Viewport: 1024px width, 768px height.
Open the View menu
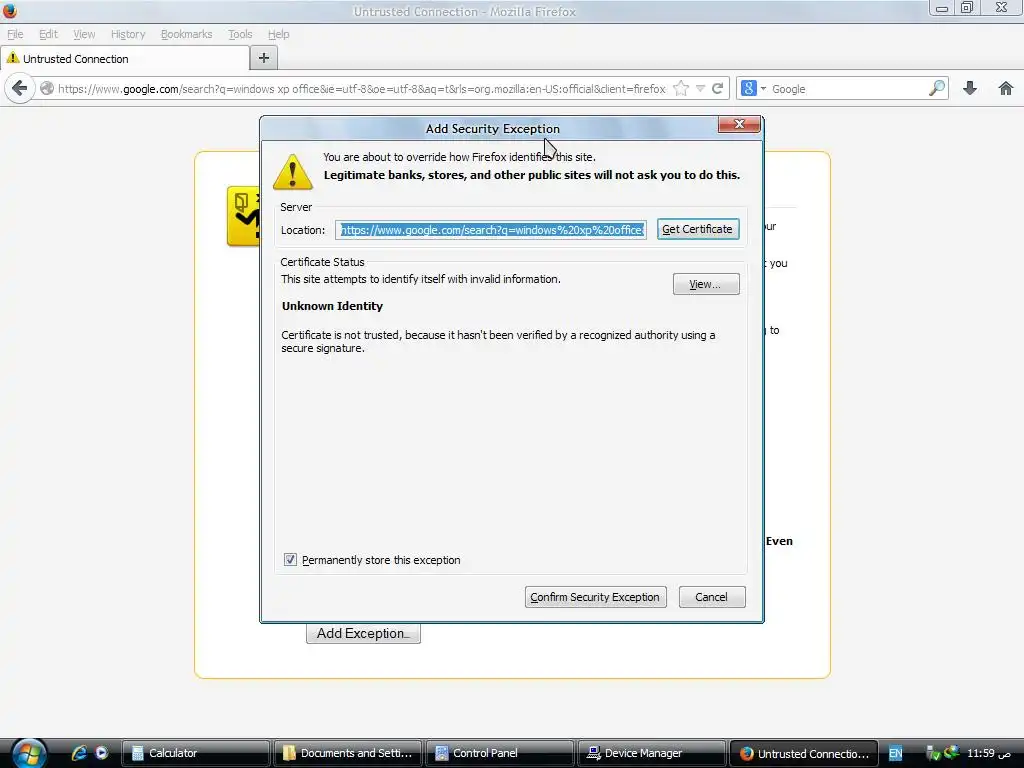(84, 34)
